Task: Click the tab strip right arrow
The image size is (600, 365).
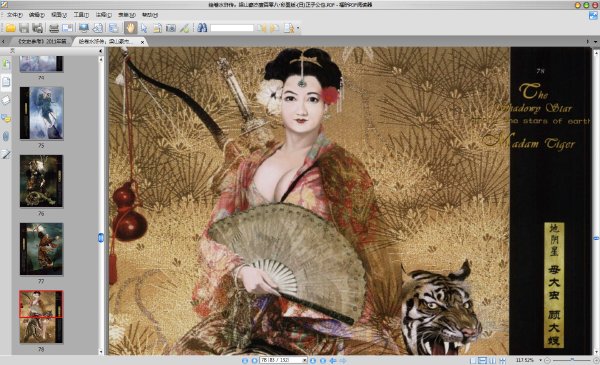Action: coord(588,41)
